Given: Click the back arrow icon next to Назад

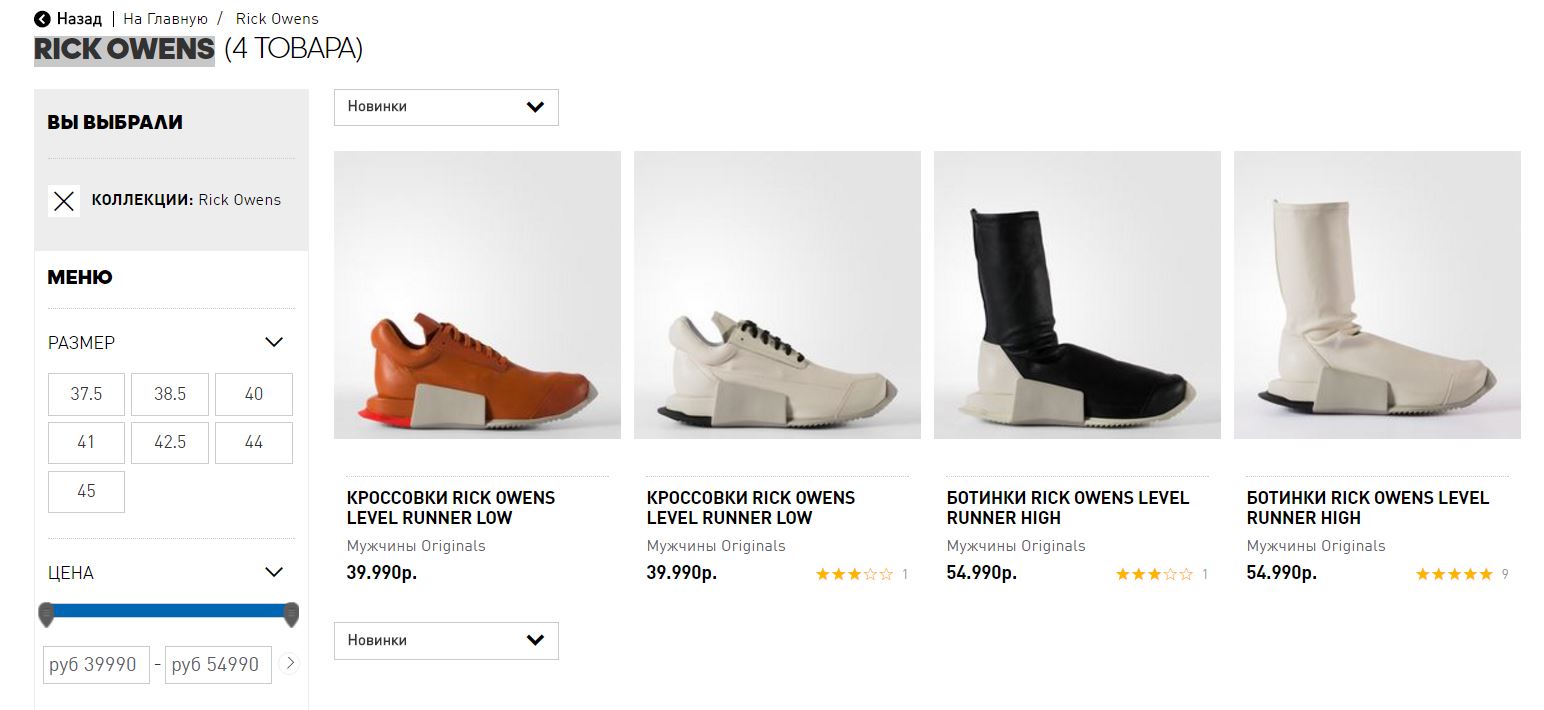Looking at the screenshot, I should [42, 19].
